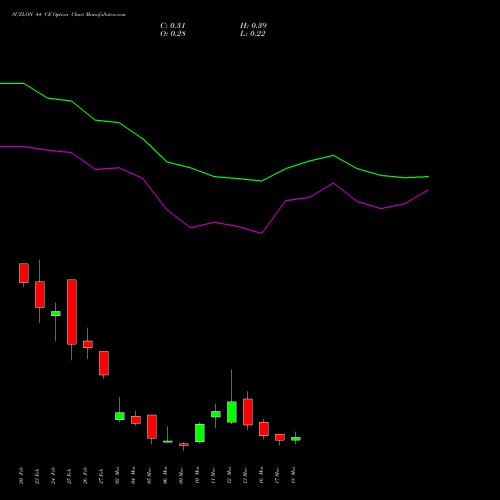Click the open value O: 0.28
Viewport: 500px width, 500px height.
point(173,34)
